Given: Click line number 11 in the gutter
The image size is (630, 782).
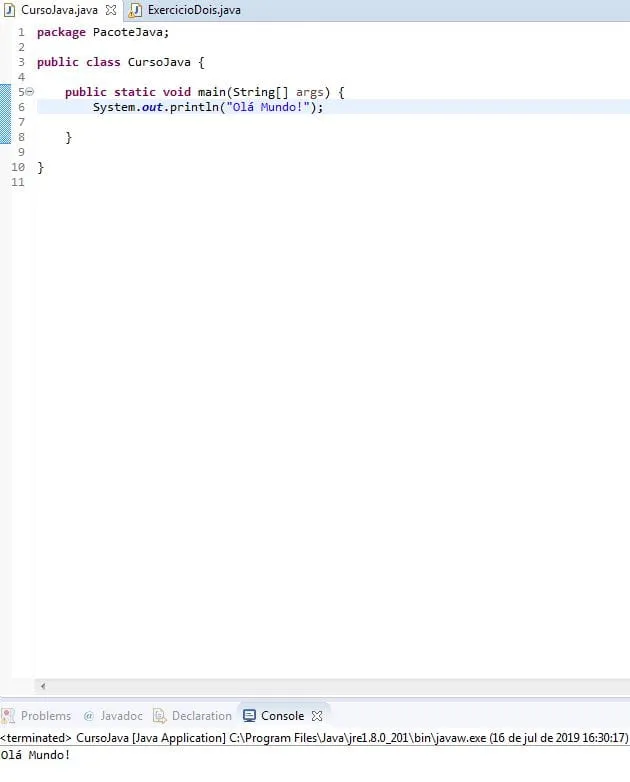Looking at the screenshot, I should click(x=18, y=182).
